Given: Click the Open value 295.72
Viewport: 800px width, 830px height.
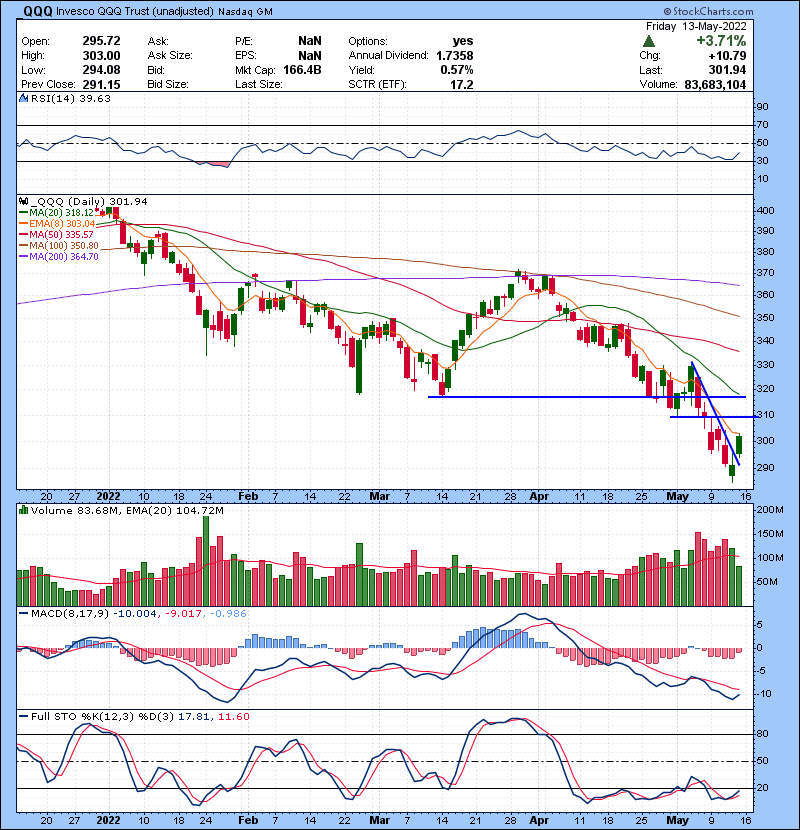Looking at the screenshot, I should tap(101, 41).
